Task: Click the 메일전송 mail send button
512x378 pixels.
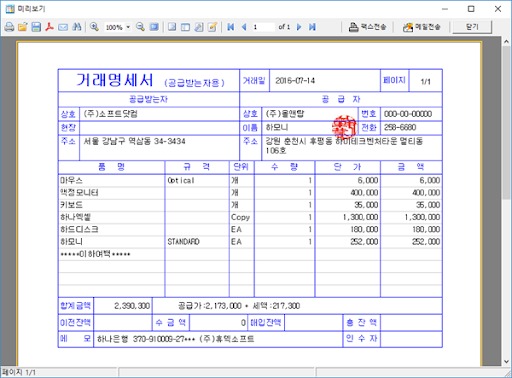Action: click(x=421, y=27)
